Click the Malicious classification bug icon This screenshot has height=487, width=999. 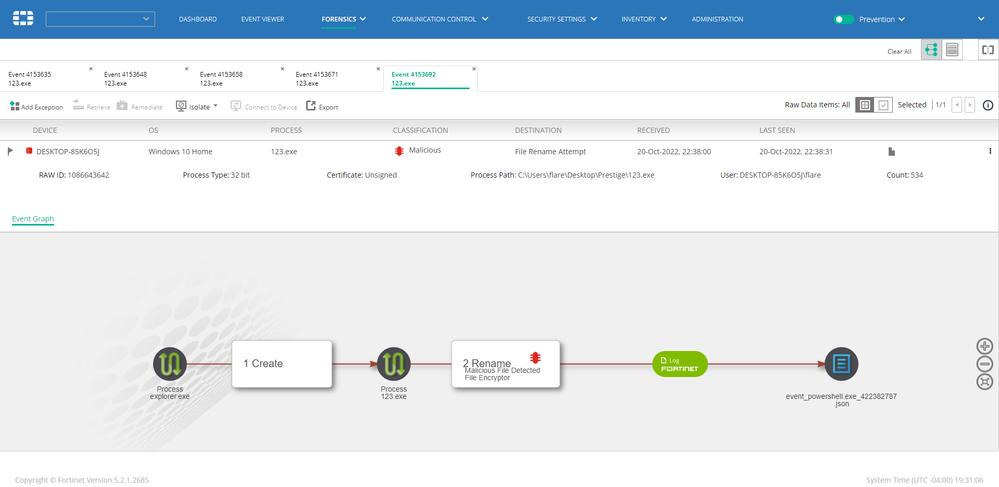(x=399, y=151)
